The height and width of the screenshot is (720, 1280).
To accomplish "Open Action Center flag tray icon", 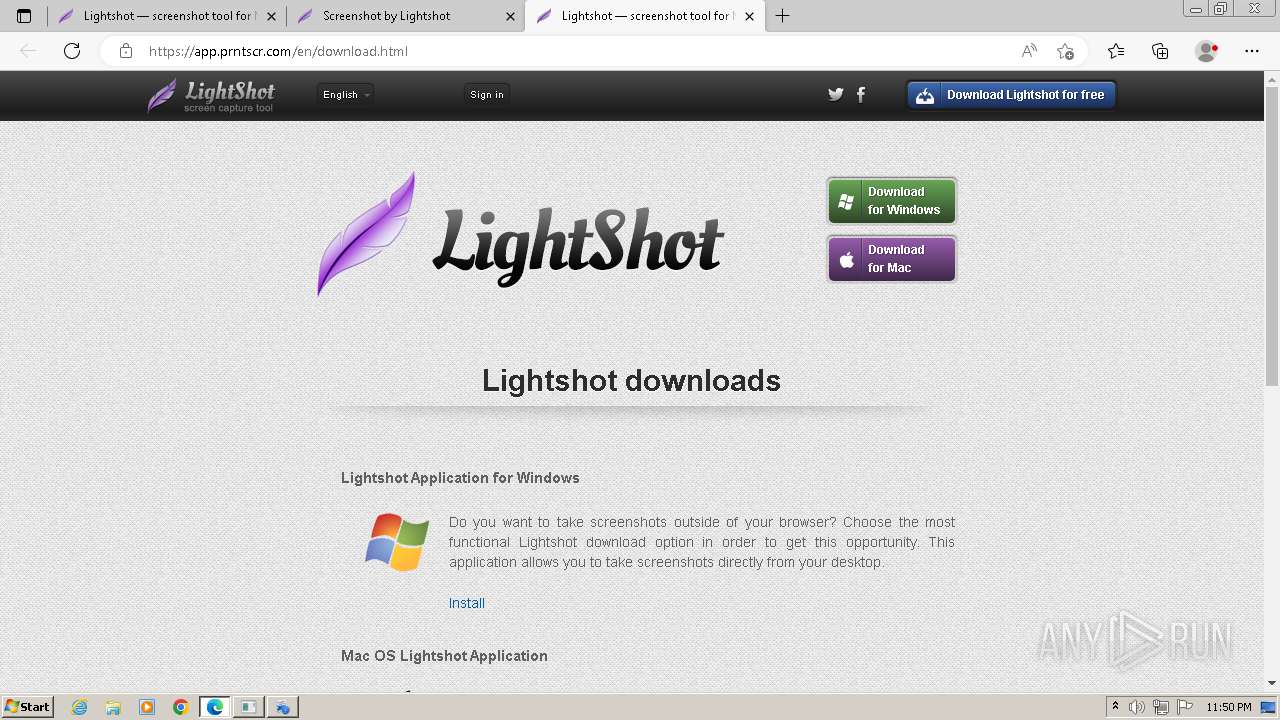I will tap(1185, 707).
